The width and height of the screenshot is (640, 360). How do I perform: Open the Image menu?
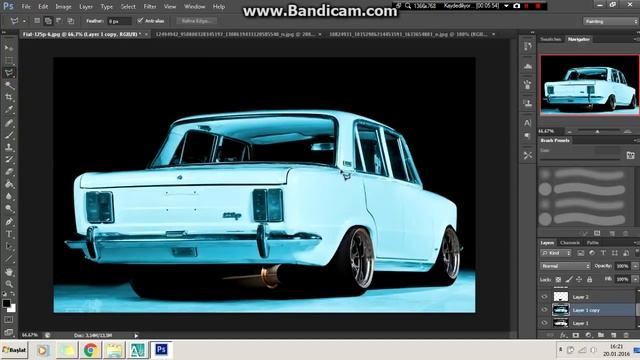63,7
